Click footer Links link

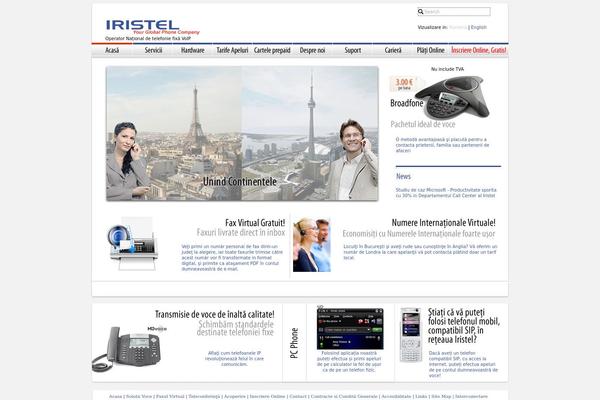tap(421, 396)
